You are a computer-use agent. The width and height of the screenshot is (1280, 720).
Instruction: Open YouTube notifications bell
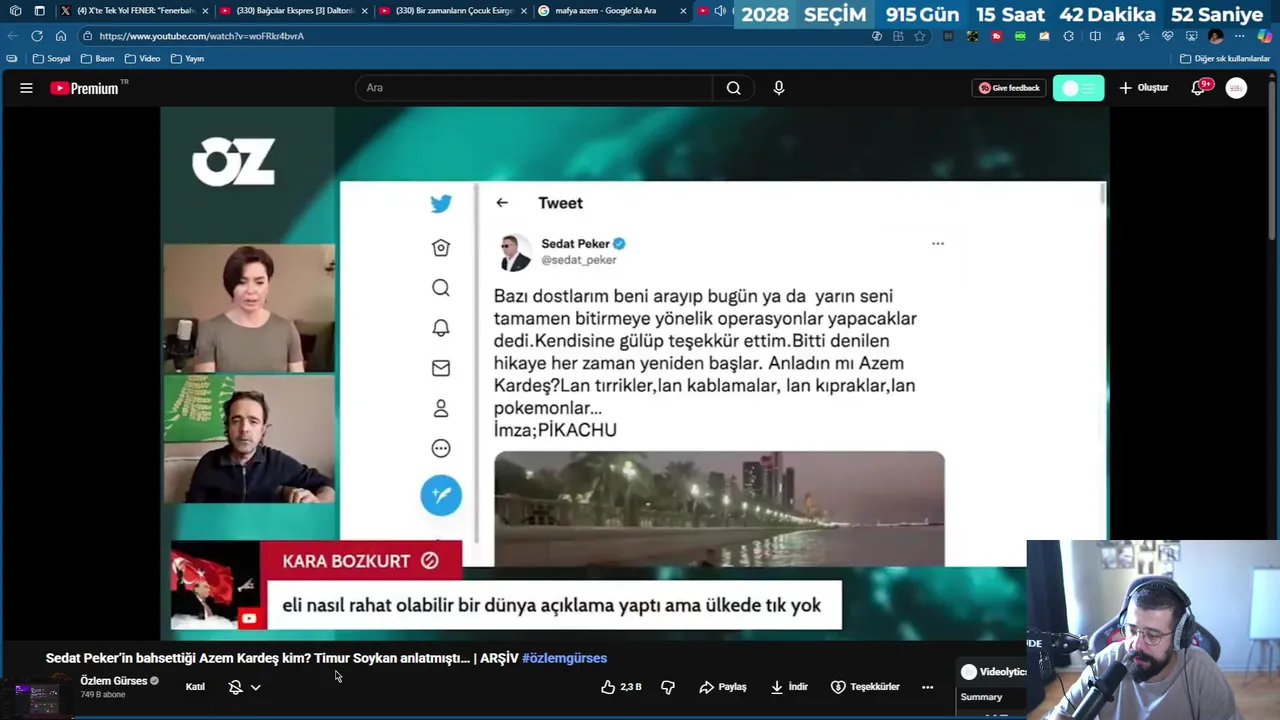tap(1198, 88)
